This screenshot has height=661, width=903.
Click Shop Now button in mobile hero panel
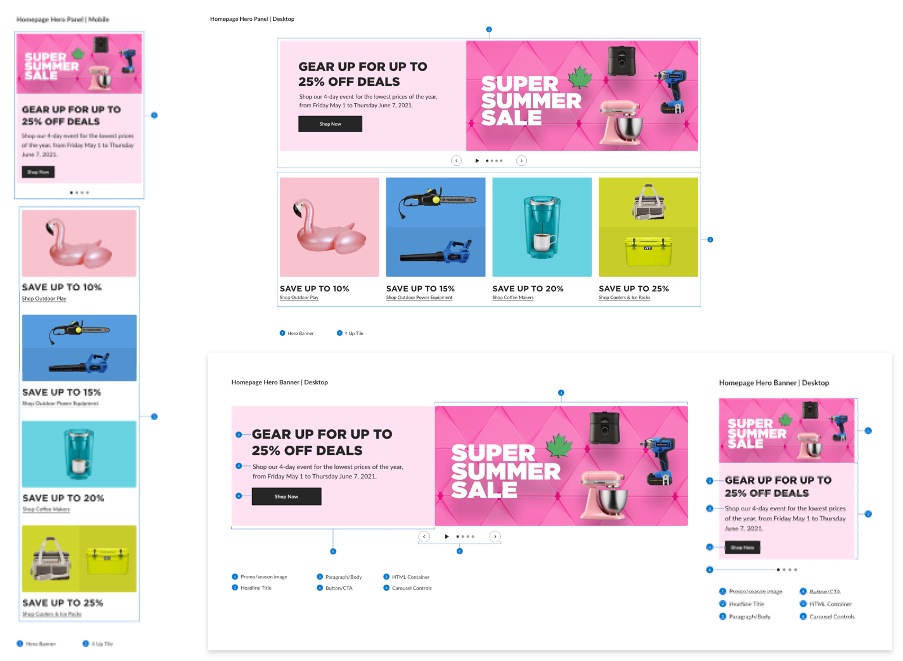tap(39, 172)
